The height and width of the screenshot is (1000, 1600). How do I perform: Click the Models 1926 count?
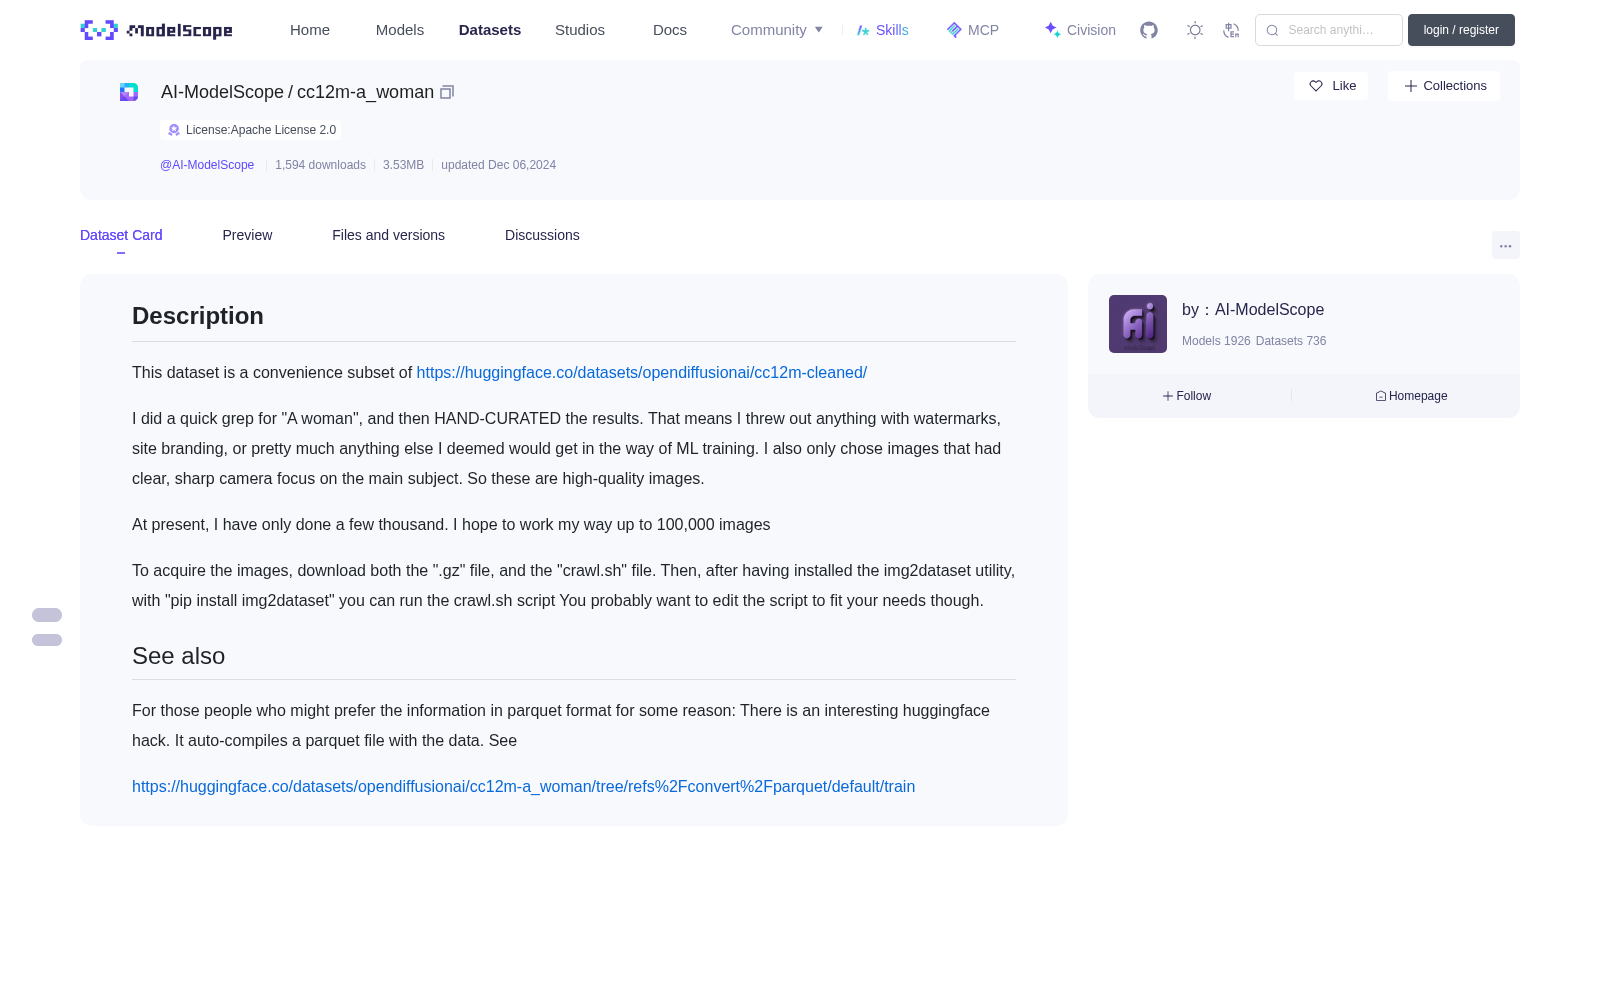coord(1216,341)
